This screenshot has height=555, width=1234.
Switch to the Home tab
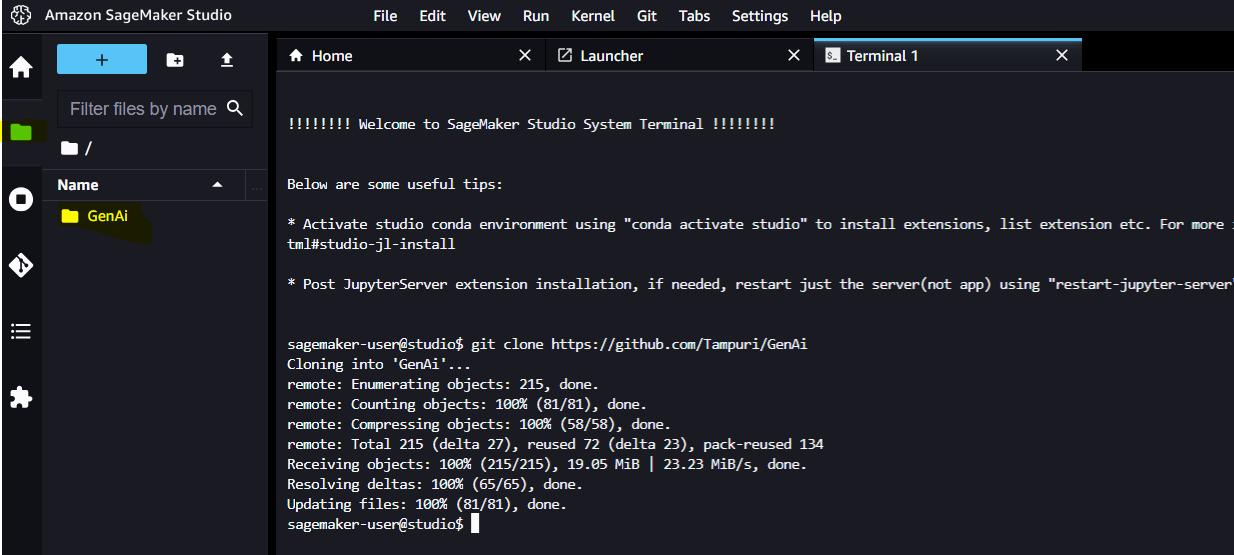click(411, 56)
